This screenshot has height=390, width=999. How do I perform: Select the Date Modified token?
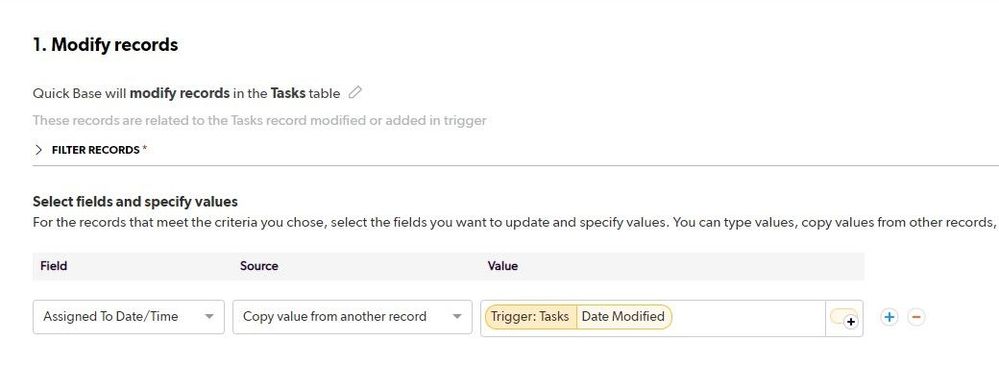click(623, 317)
